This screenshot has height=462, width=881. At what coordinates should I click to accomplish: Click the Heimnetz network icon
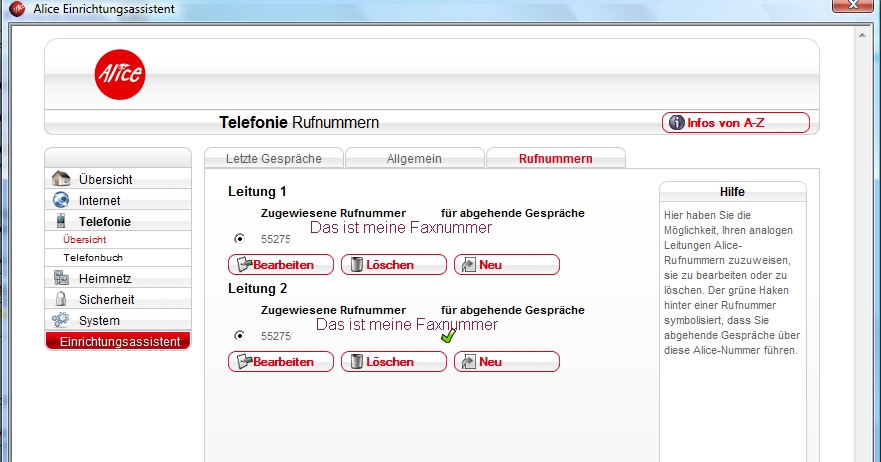(x=61, y=278)
